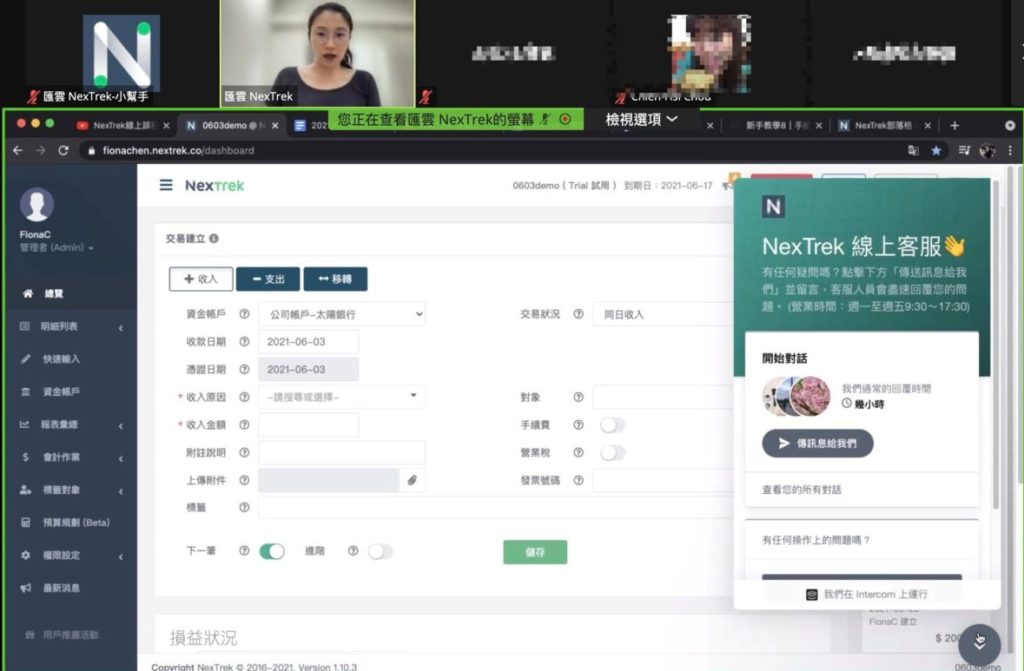This screenshot has height=671, width=1024.
Task: Click the help icon next to 憑證日期
Action: coord(244,369)
